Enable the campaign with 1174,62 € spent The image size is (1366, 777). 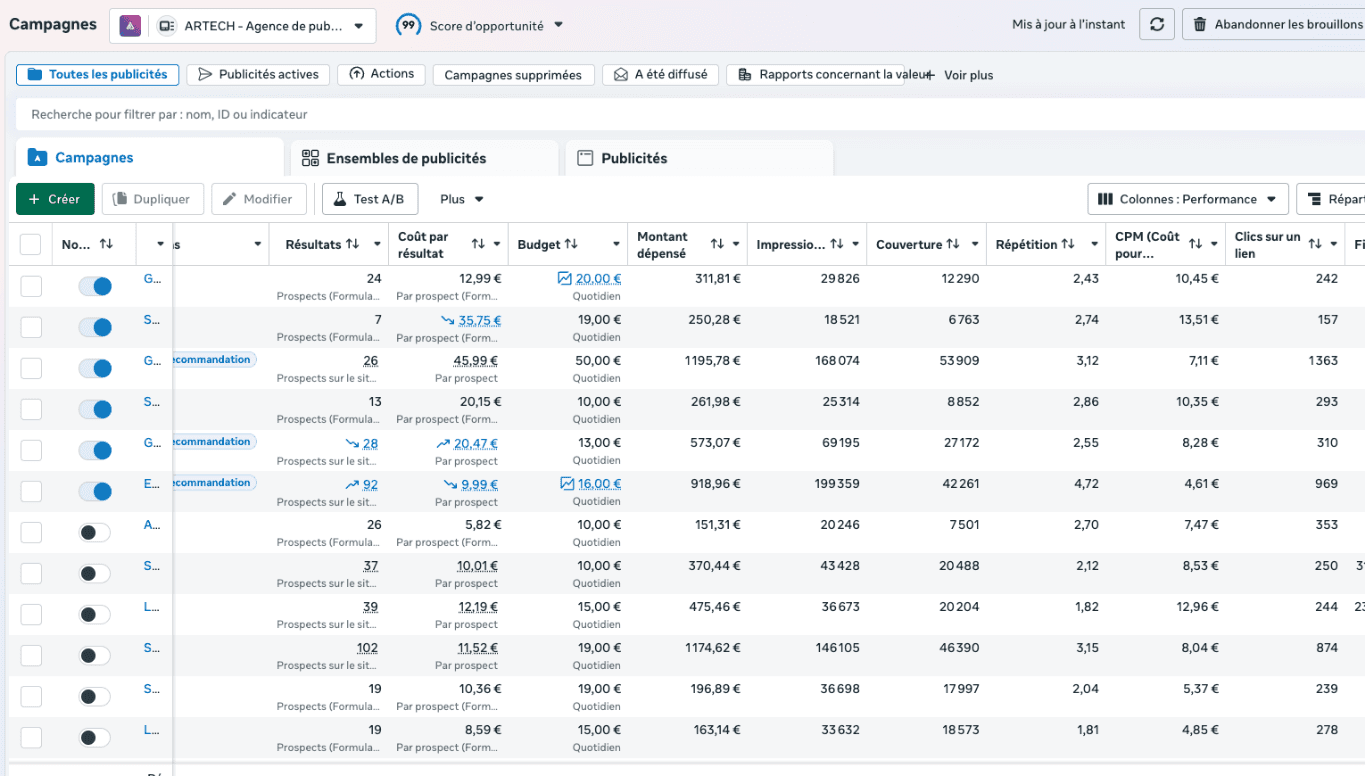[x=95, y=655]
